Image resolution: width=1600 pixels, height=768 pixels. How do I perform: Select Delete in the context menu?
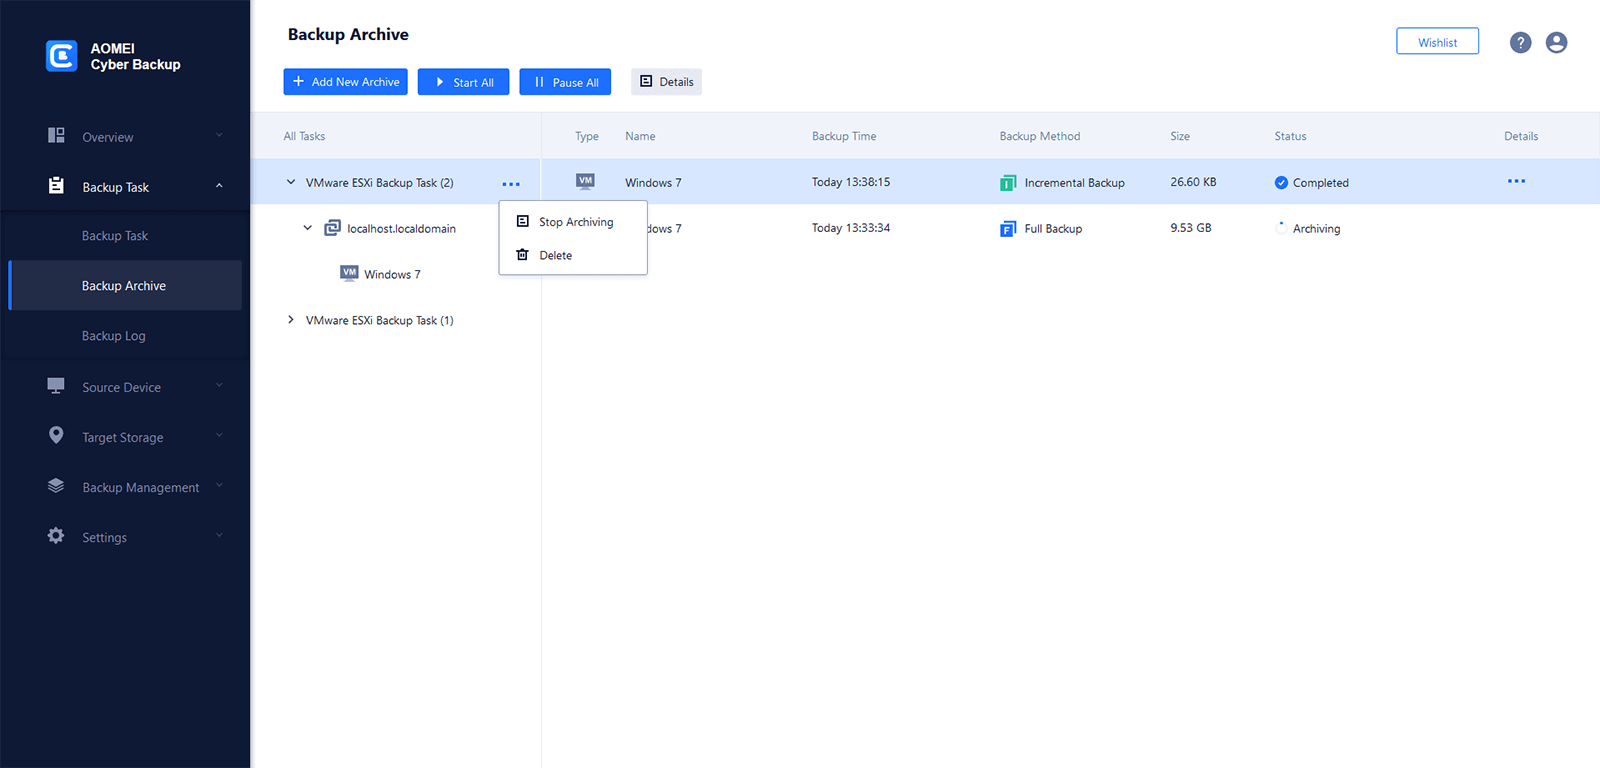555,255
